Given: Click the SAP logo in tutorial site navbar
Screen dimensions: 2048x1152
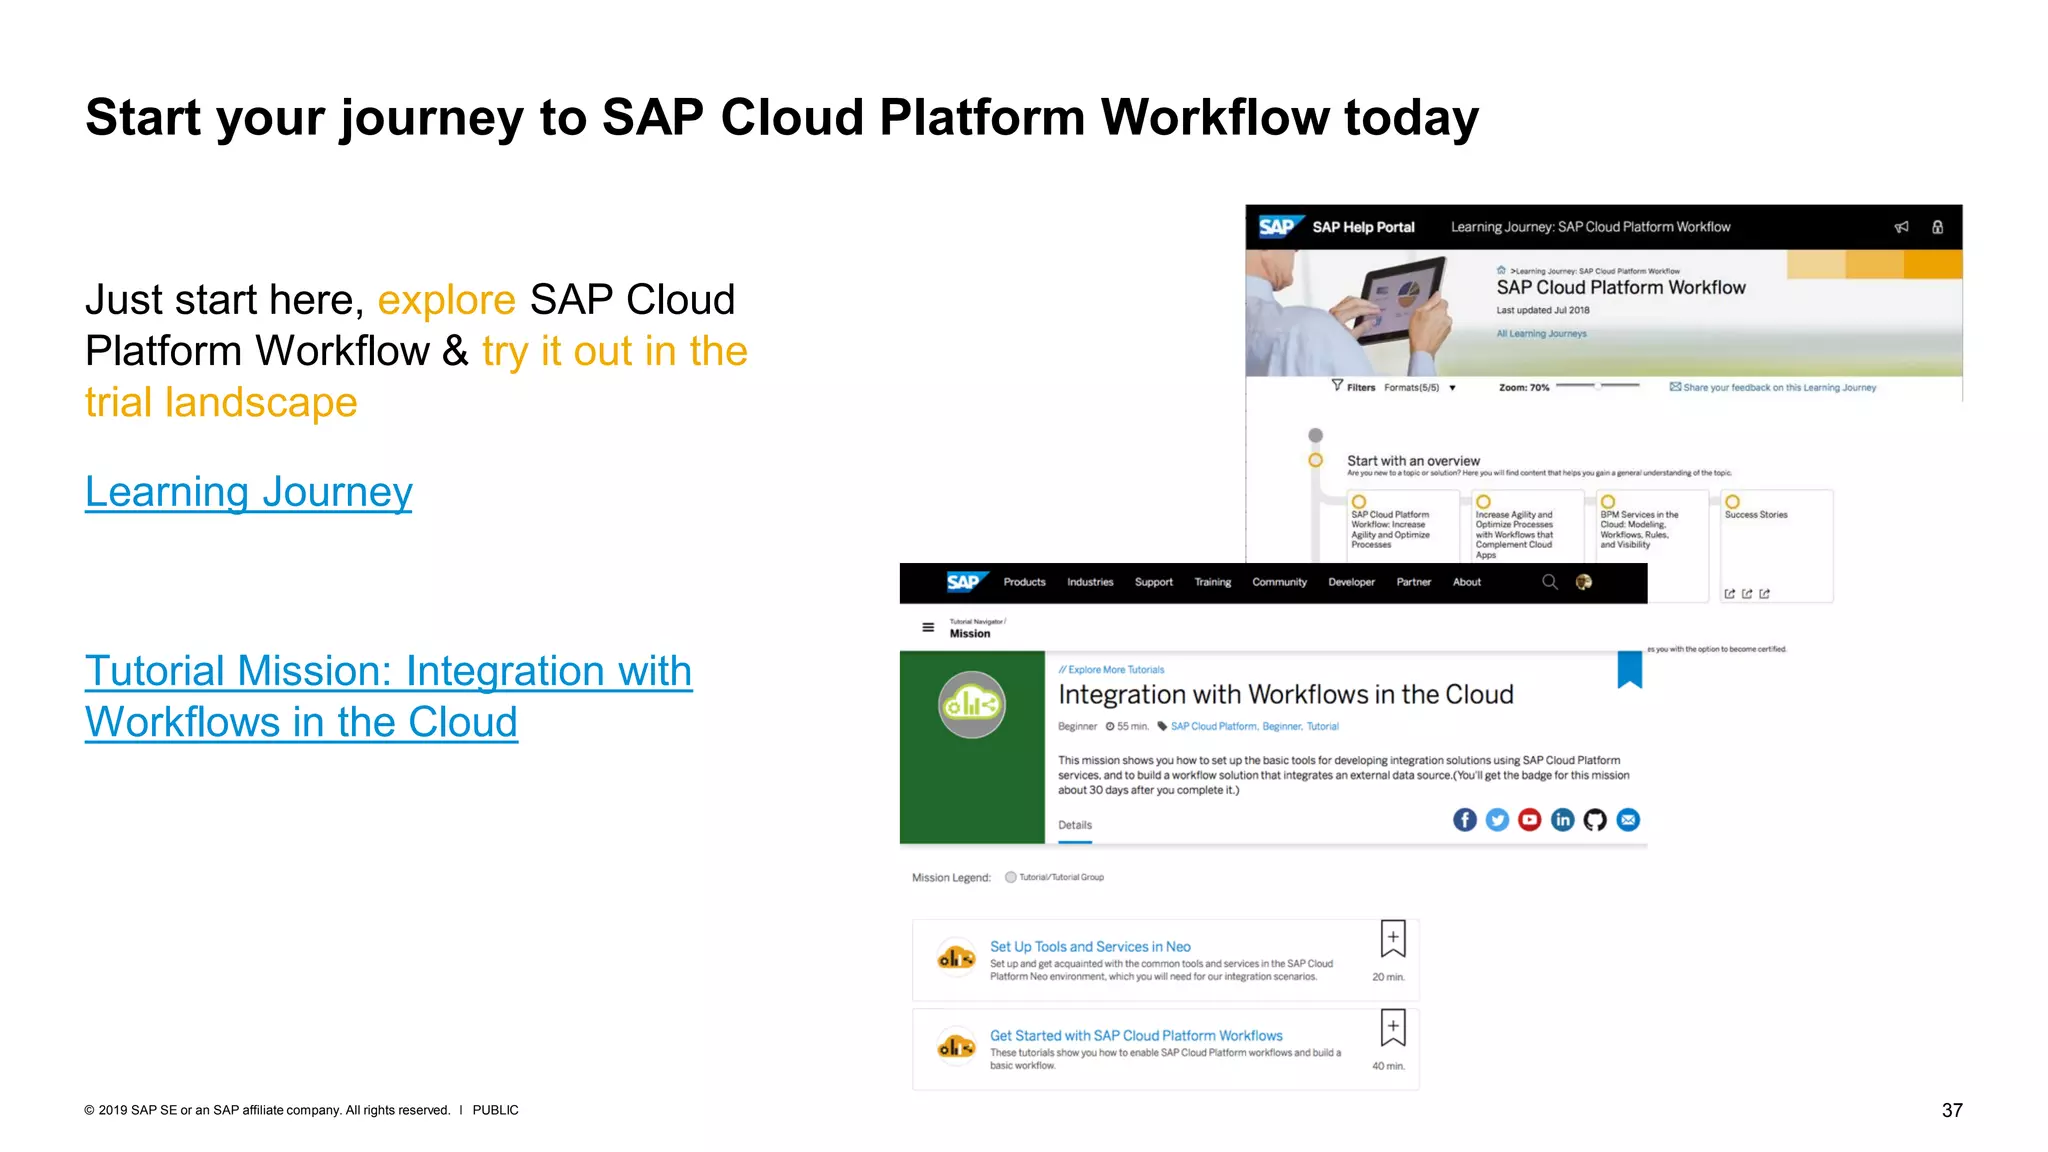Looking at the screenshot, I should [x=966, y=582].
